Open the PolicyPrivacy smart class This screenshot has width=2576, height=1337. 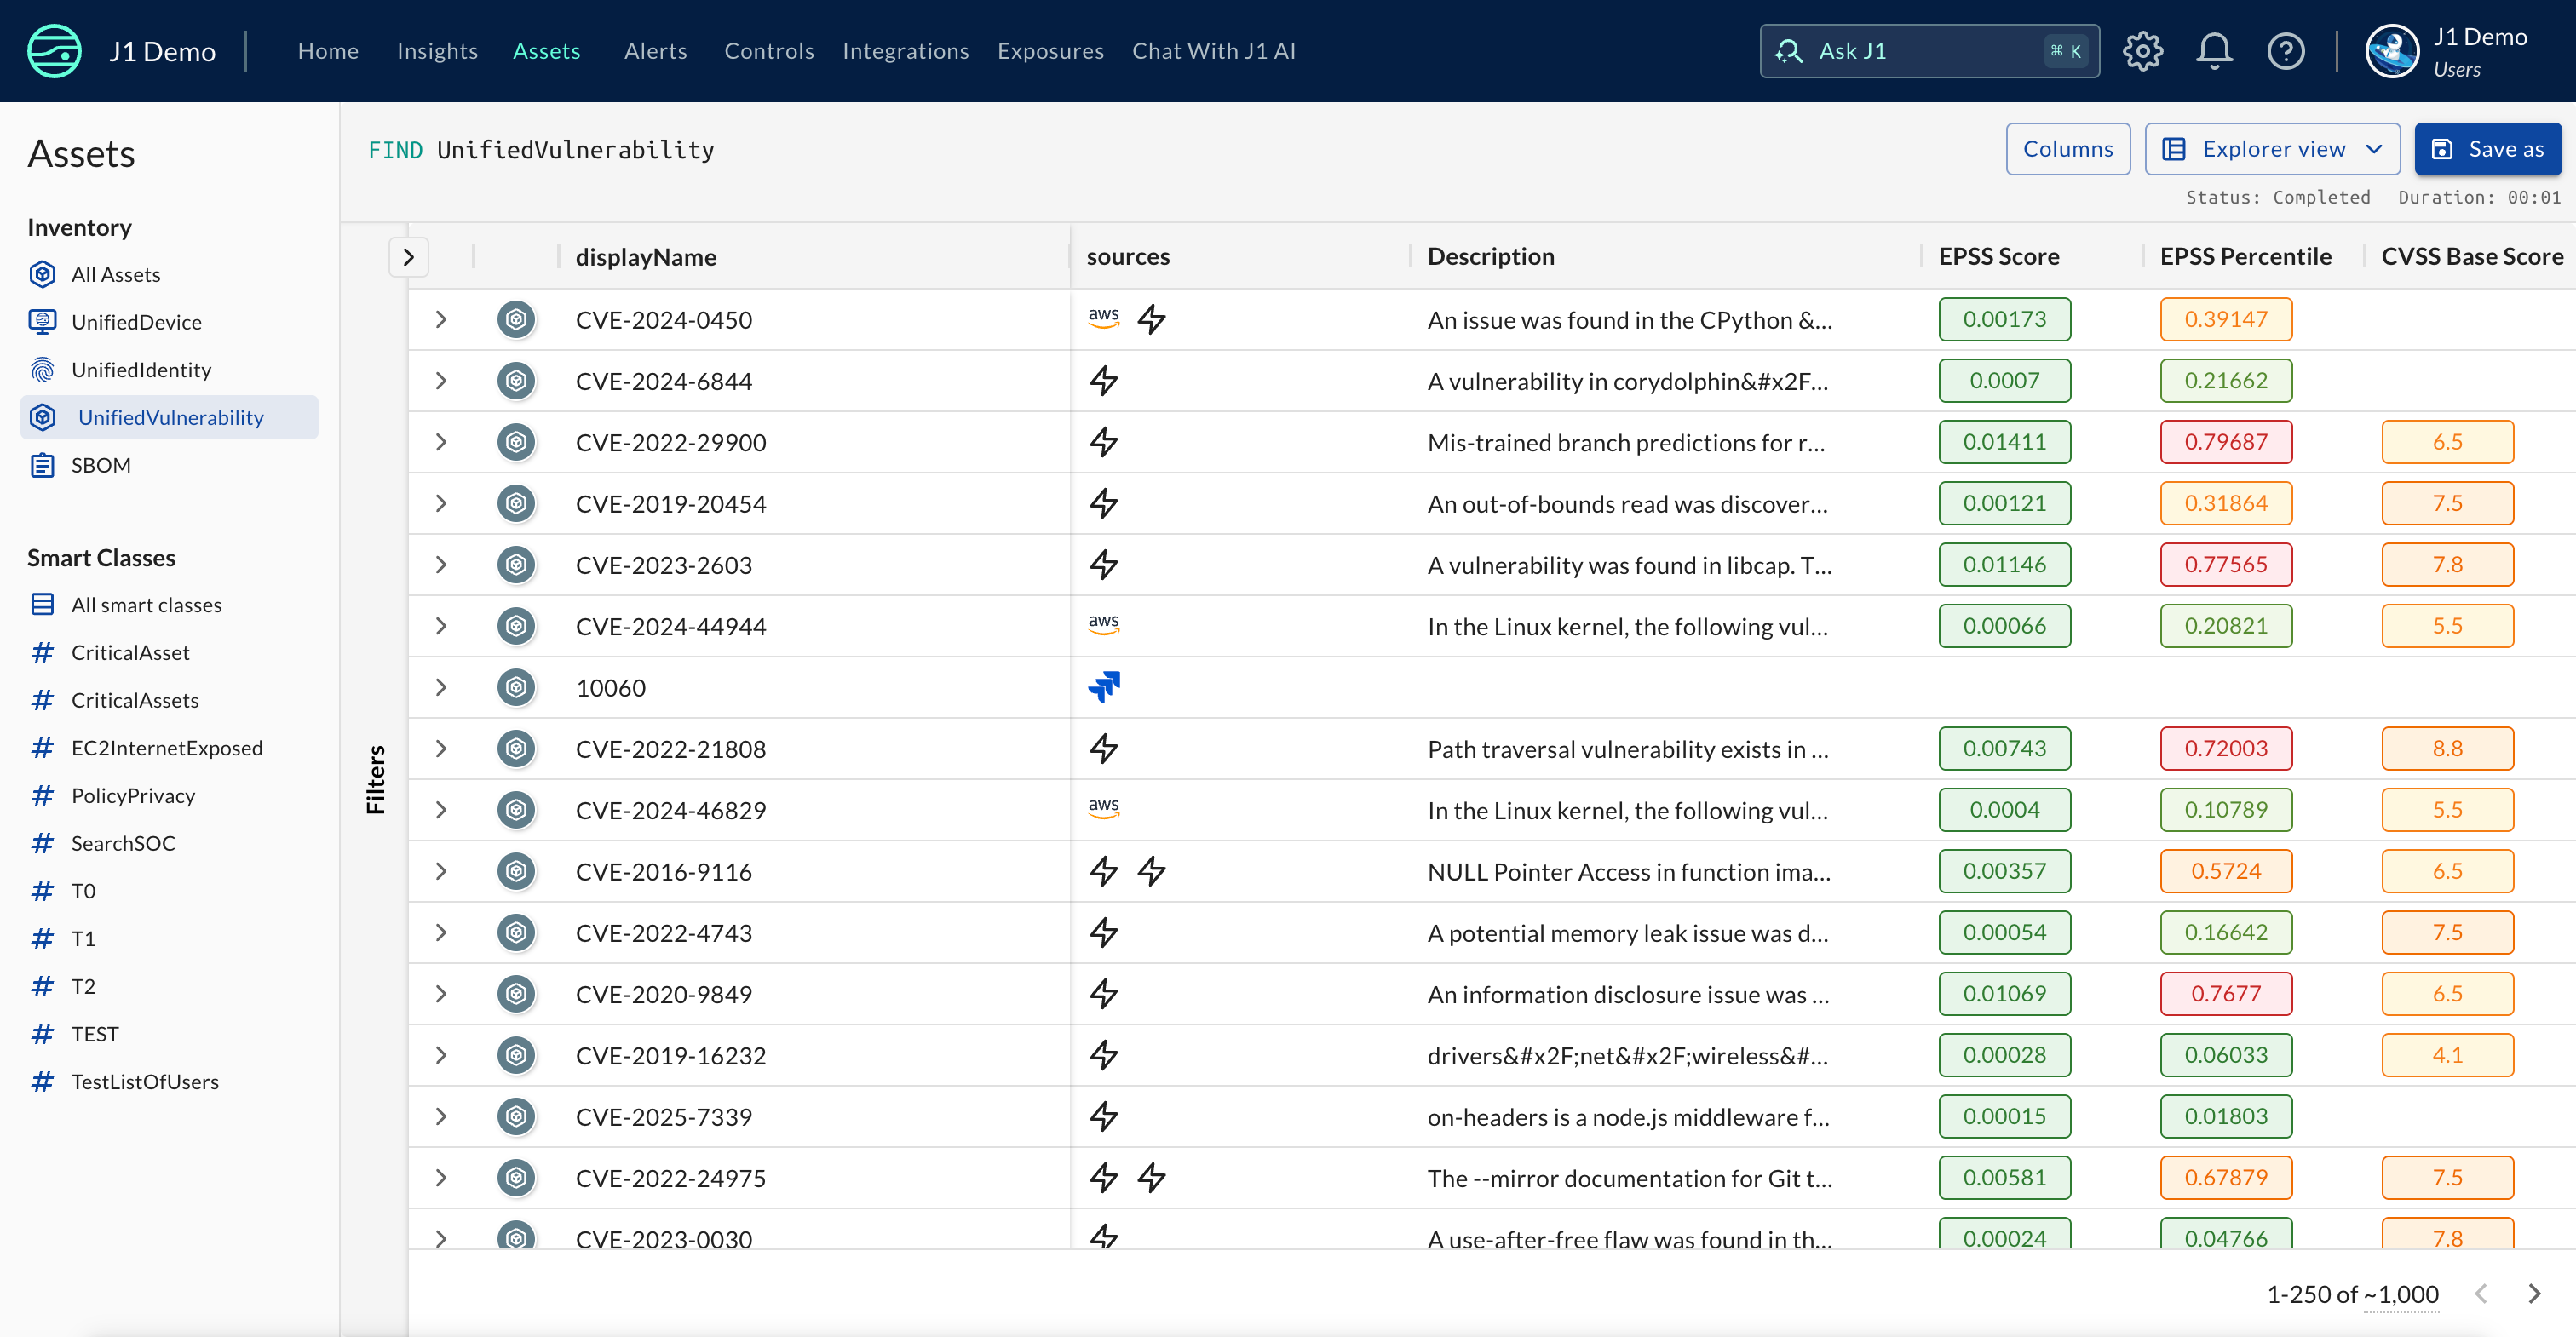133,796
